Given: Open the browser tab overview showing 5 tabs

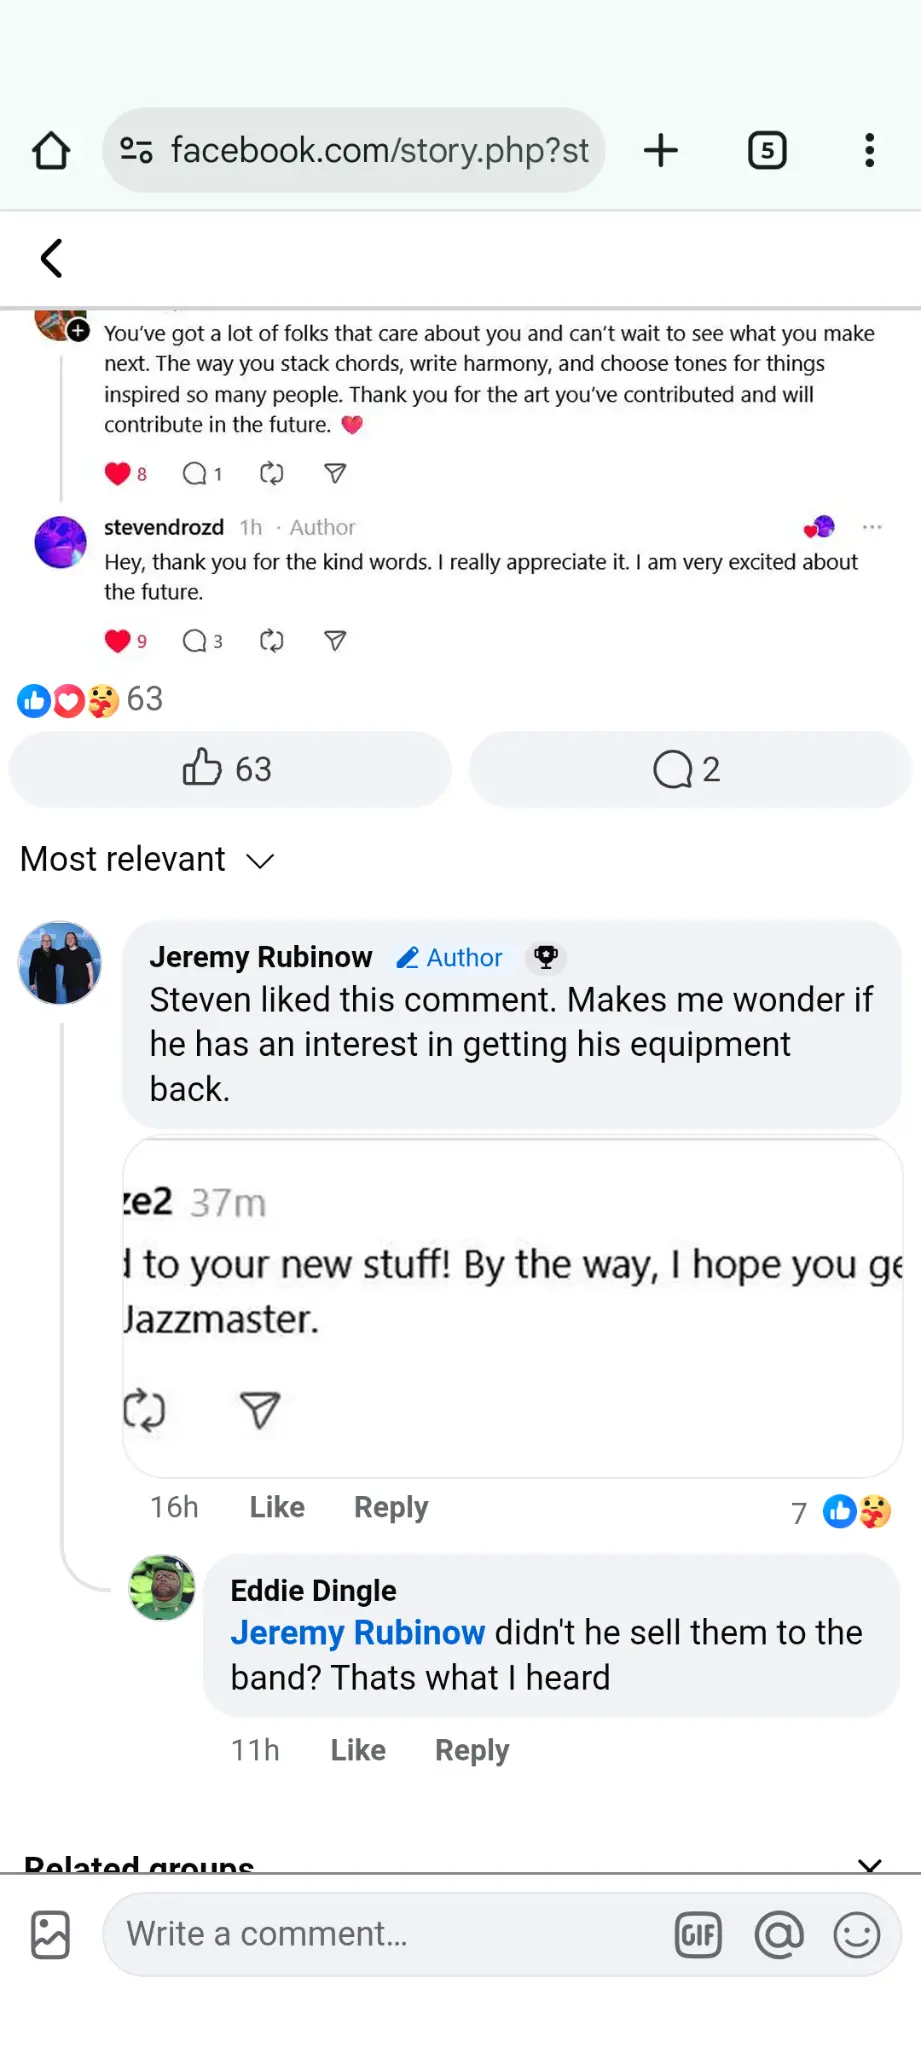Looking at the screenshot, I should click(x=767, y=150).
